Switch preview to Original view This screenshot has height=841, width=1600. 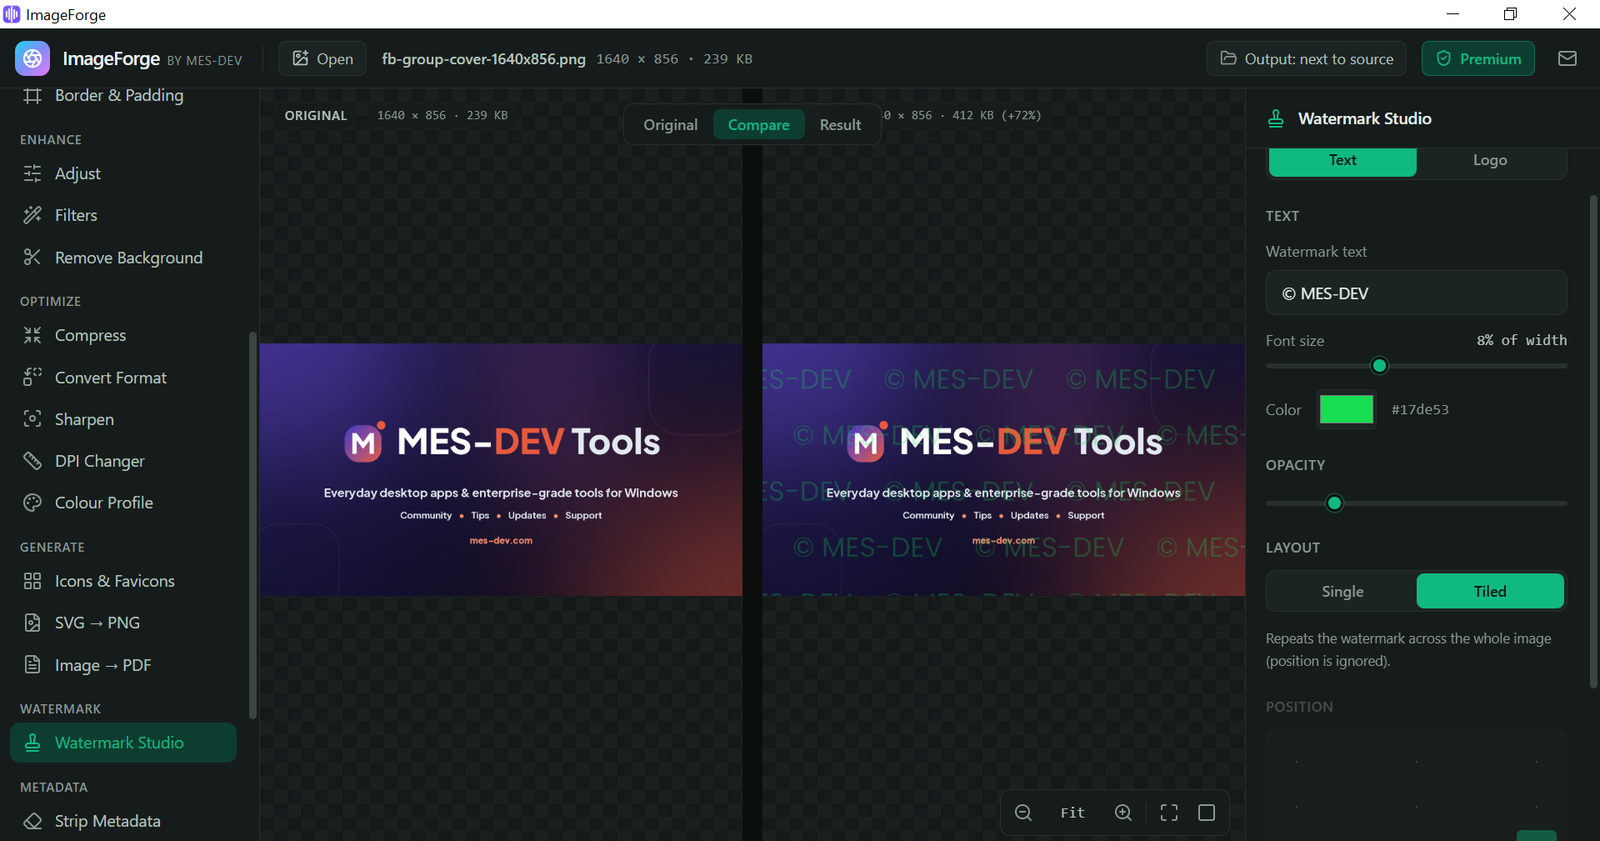coord(670,125)
